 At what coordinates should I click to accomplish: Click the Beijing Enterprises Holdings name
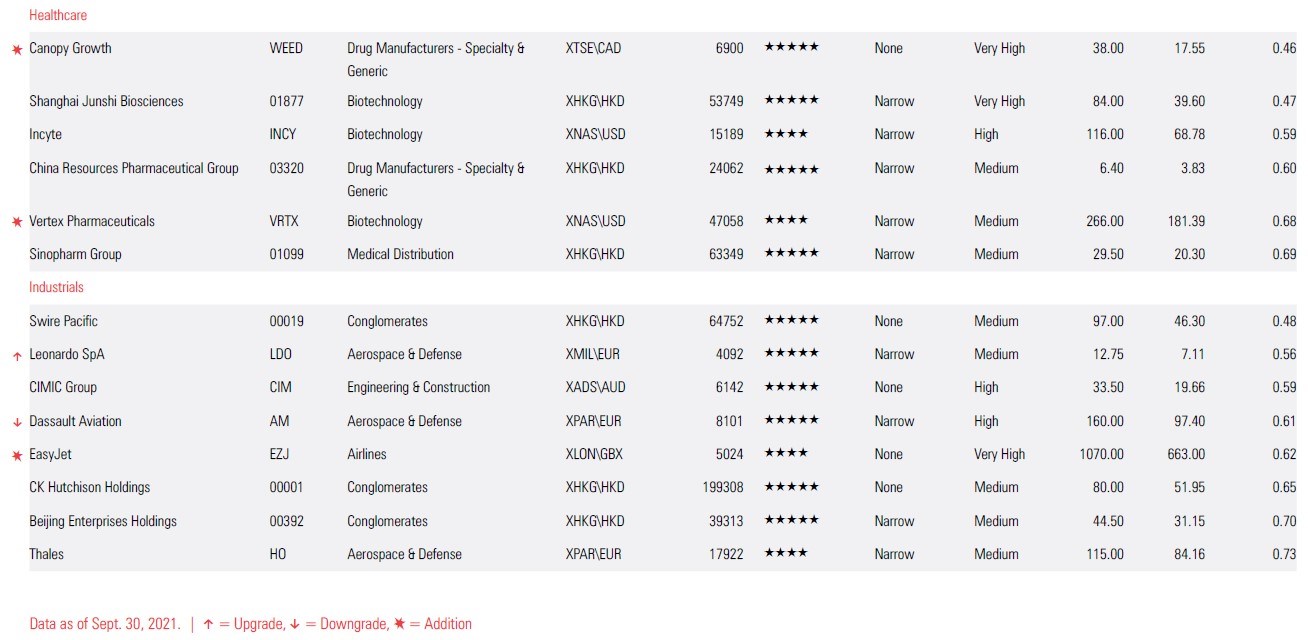(102, 521)
